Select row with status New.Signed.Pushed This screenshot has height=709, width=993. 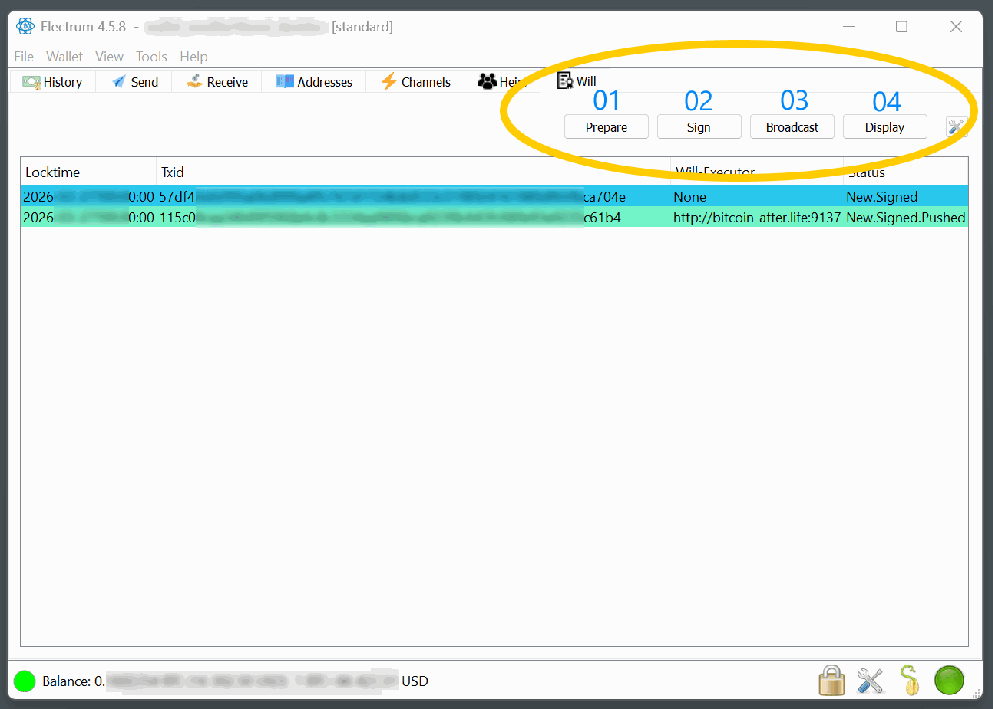[x=495, y=217]
